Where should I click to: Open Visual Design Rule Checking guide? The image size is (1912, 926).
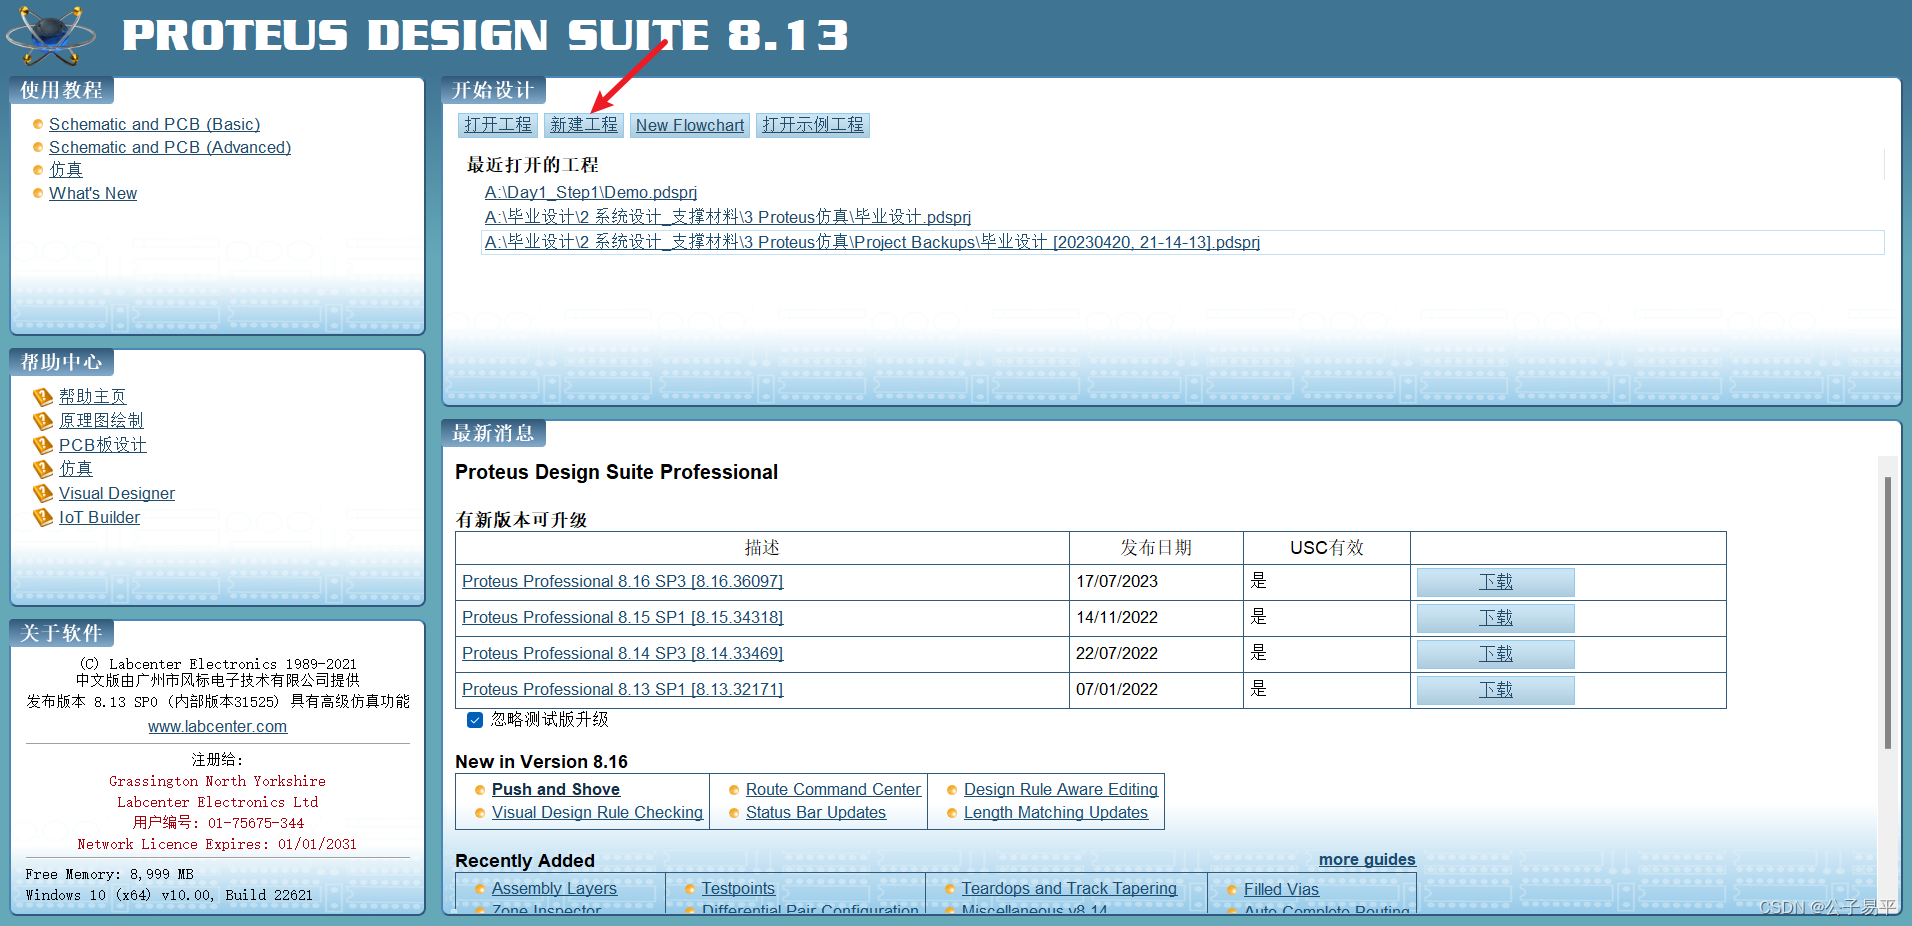(597, 813)
